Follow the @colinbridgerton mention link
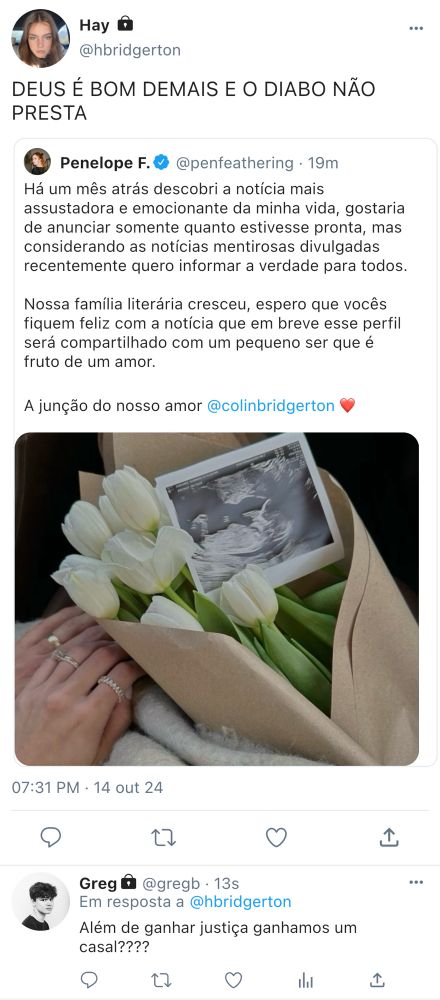 point(271,406)
